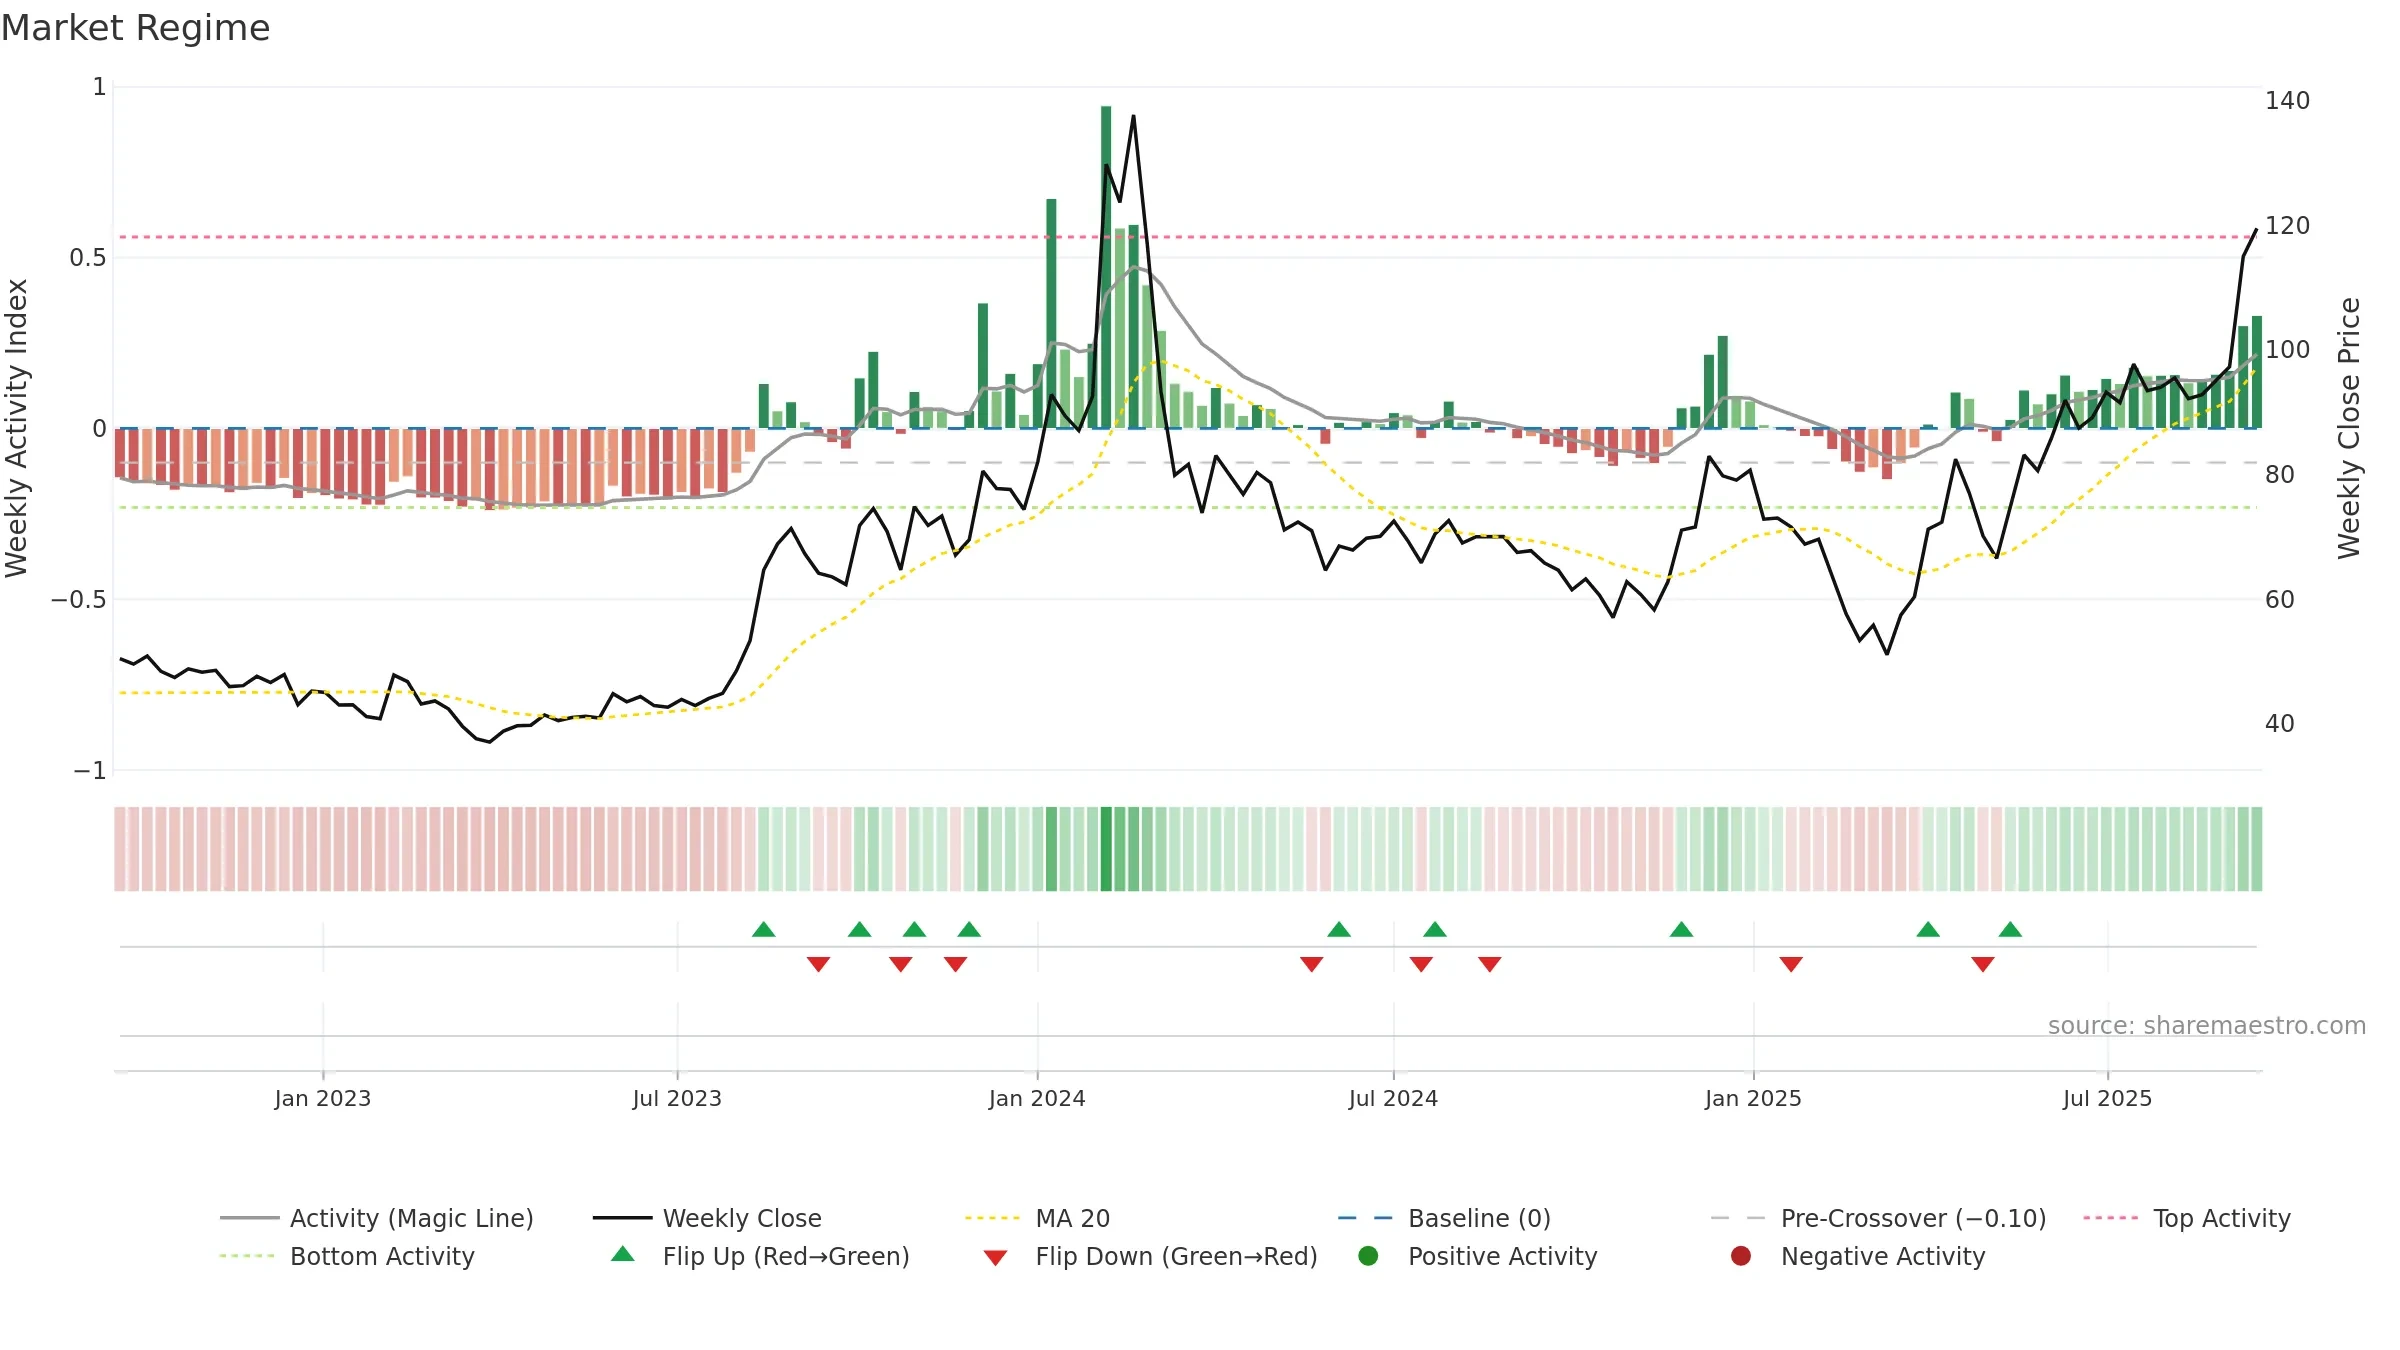Click the green dotted Bottom Activity threshold line

coord(1188,508)
